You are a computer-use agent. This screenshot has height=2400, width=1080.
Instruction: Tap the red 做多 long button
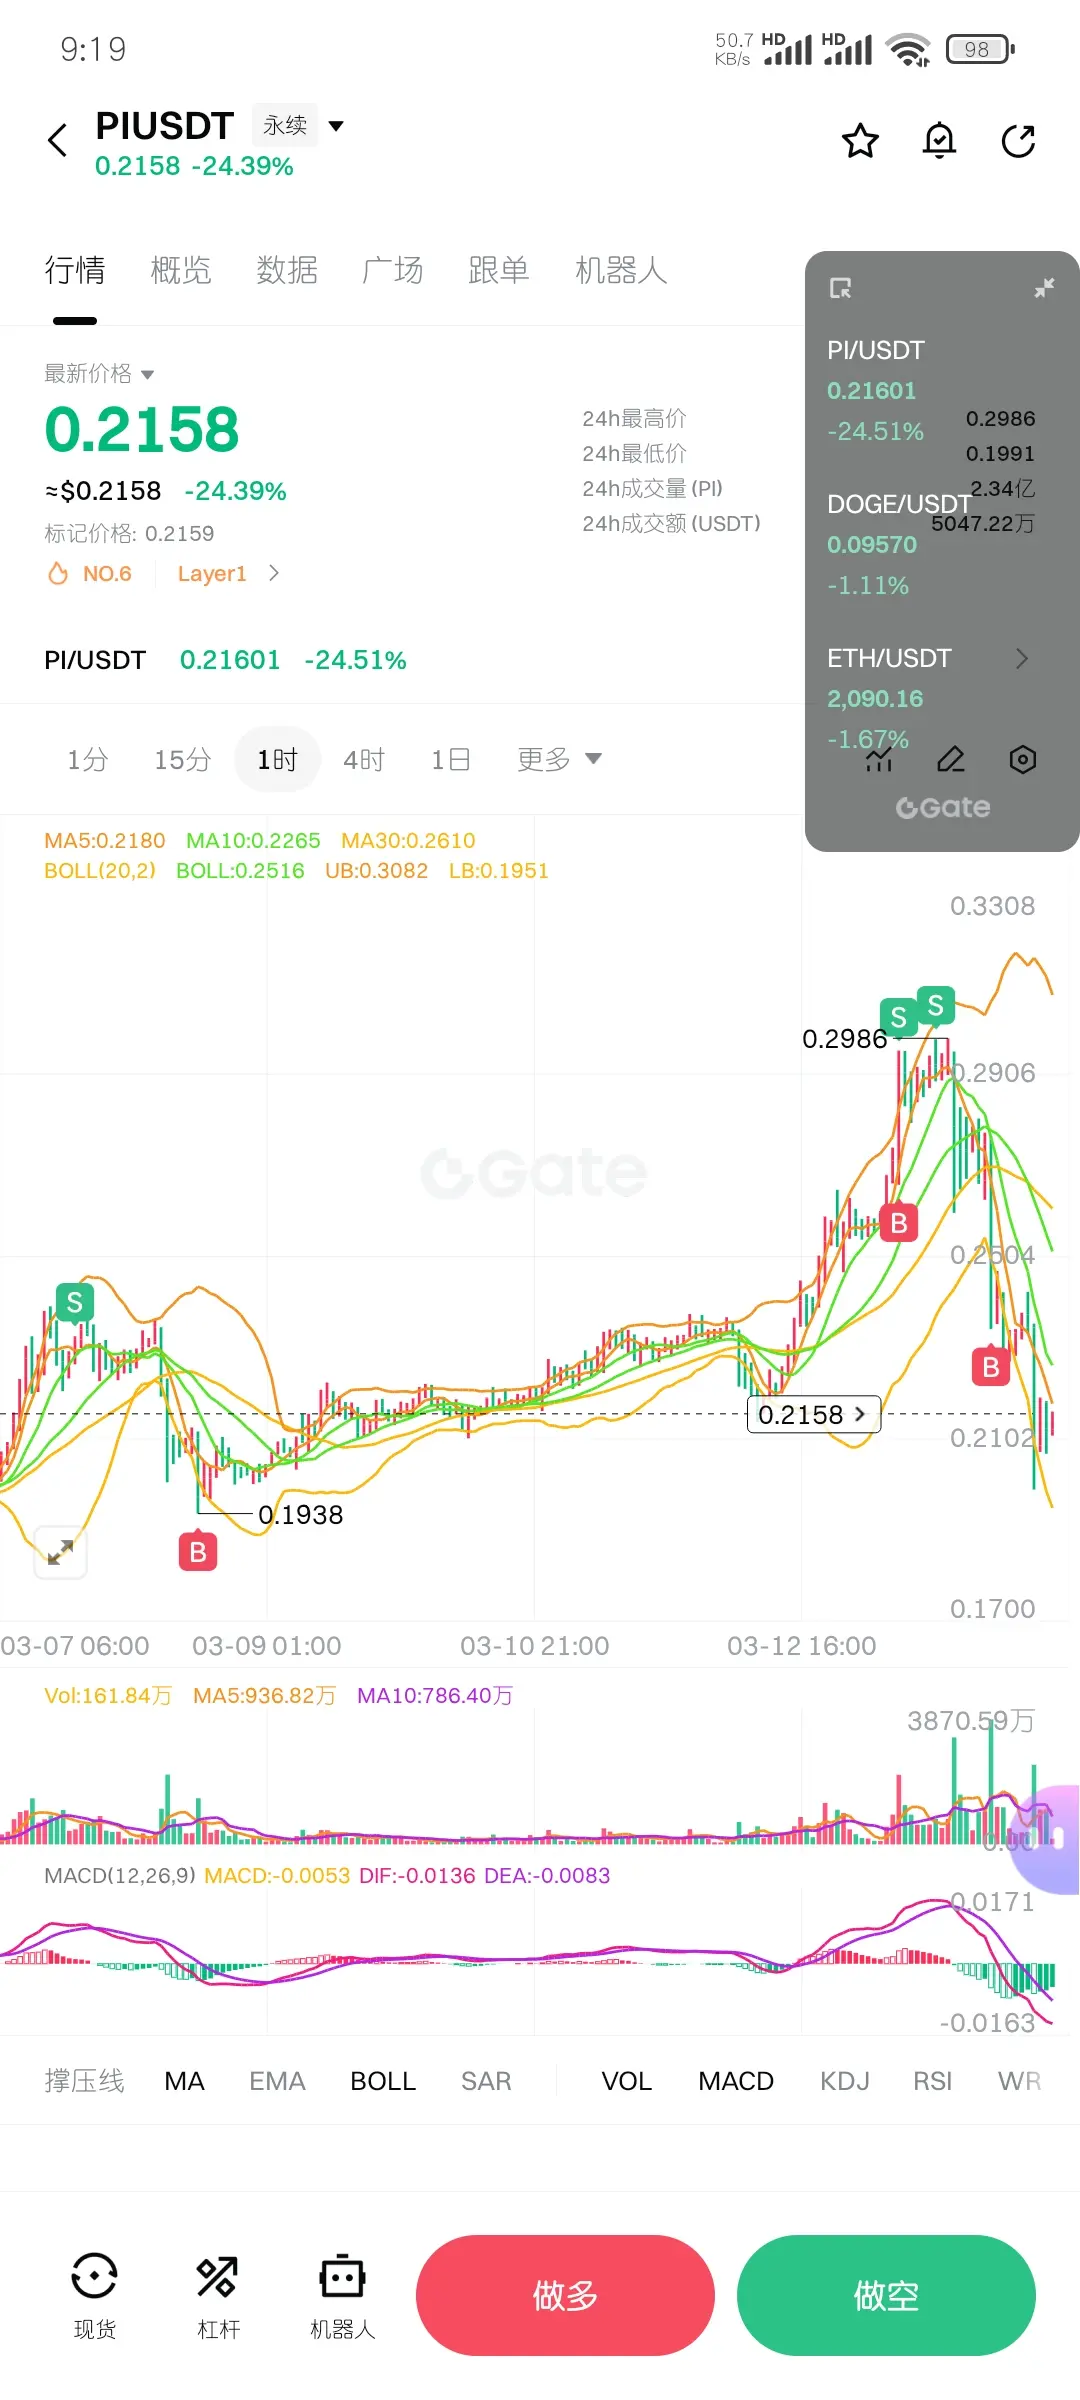tap(565, 2295)
